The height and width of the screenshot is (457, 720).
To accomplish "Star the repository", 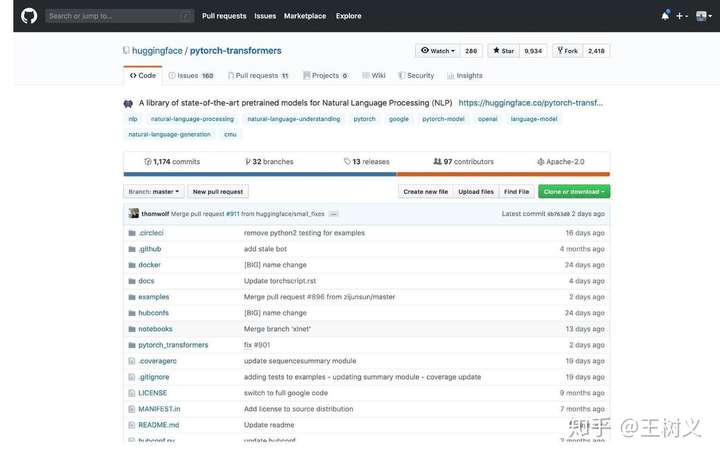I will pos(503,51).
